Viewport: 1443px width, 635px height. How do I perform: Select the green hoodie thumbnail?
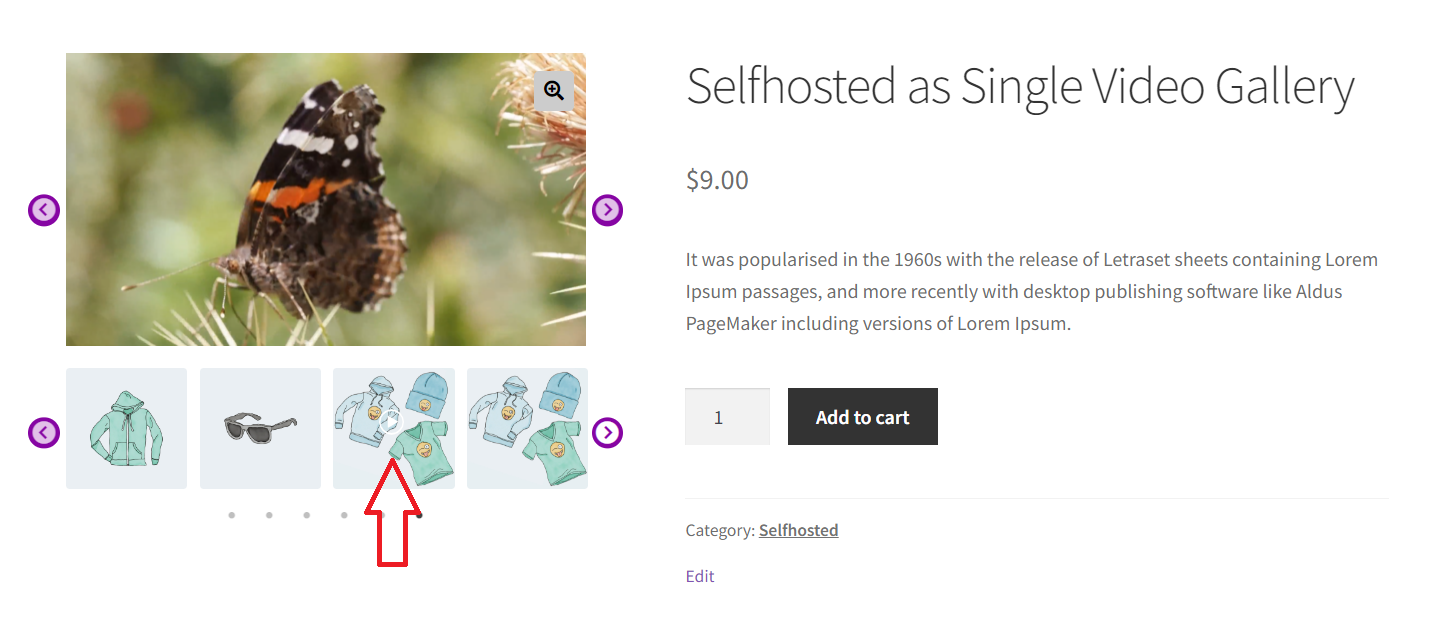[x=126, y=428]
